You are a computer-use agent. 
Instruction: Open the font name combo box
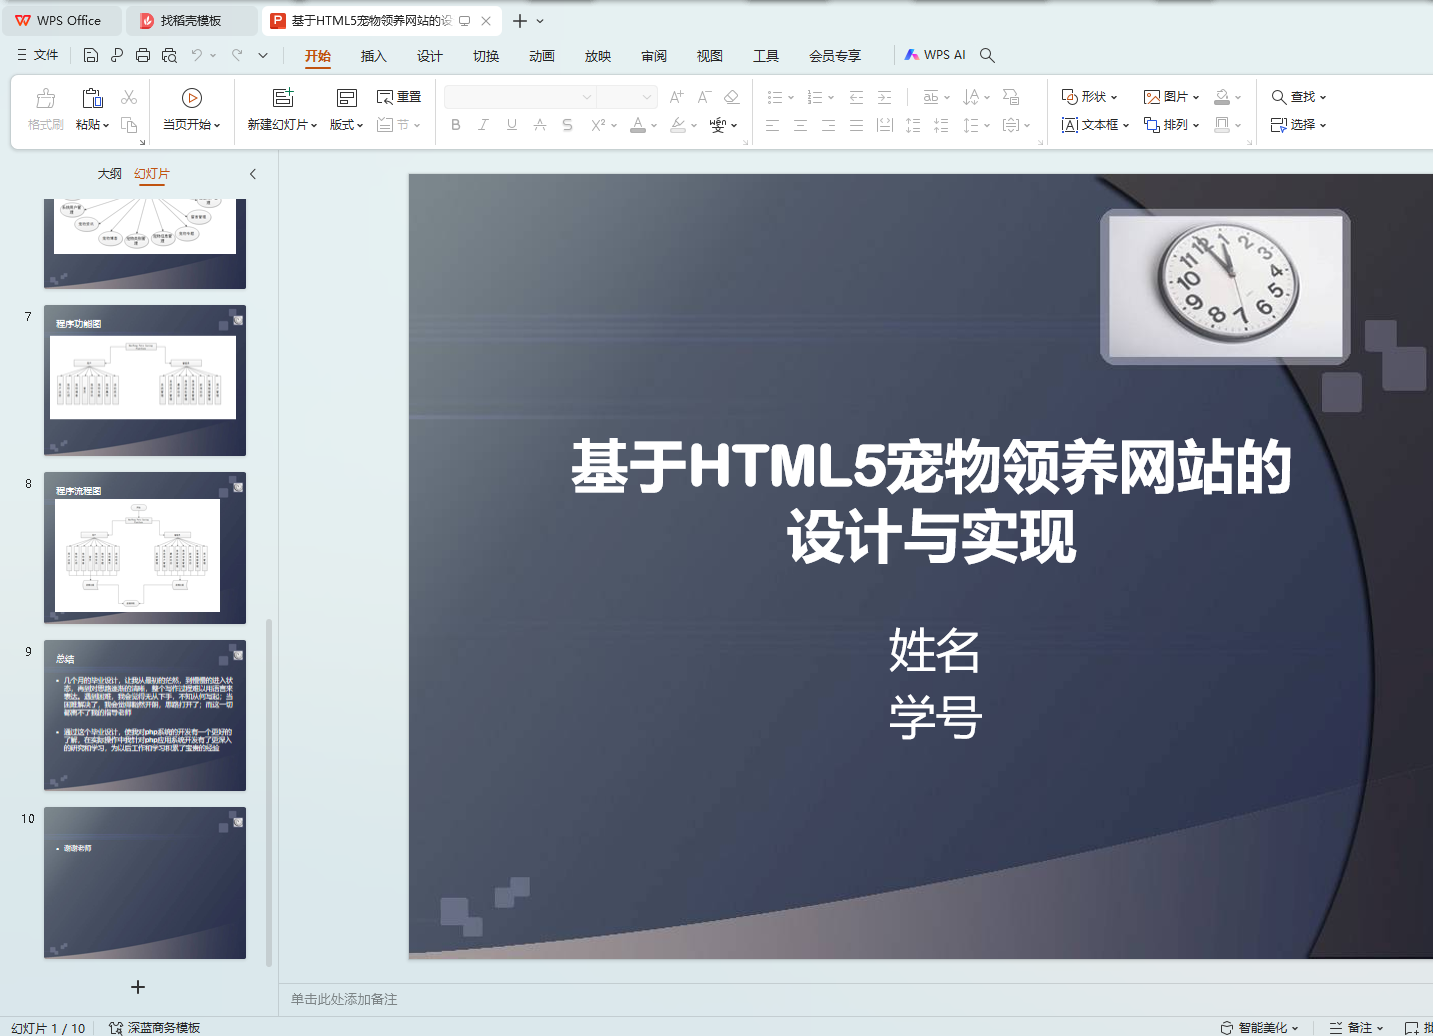coord(520,97)
